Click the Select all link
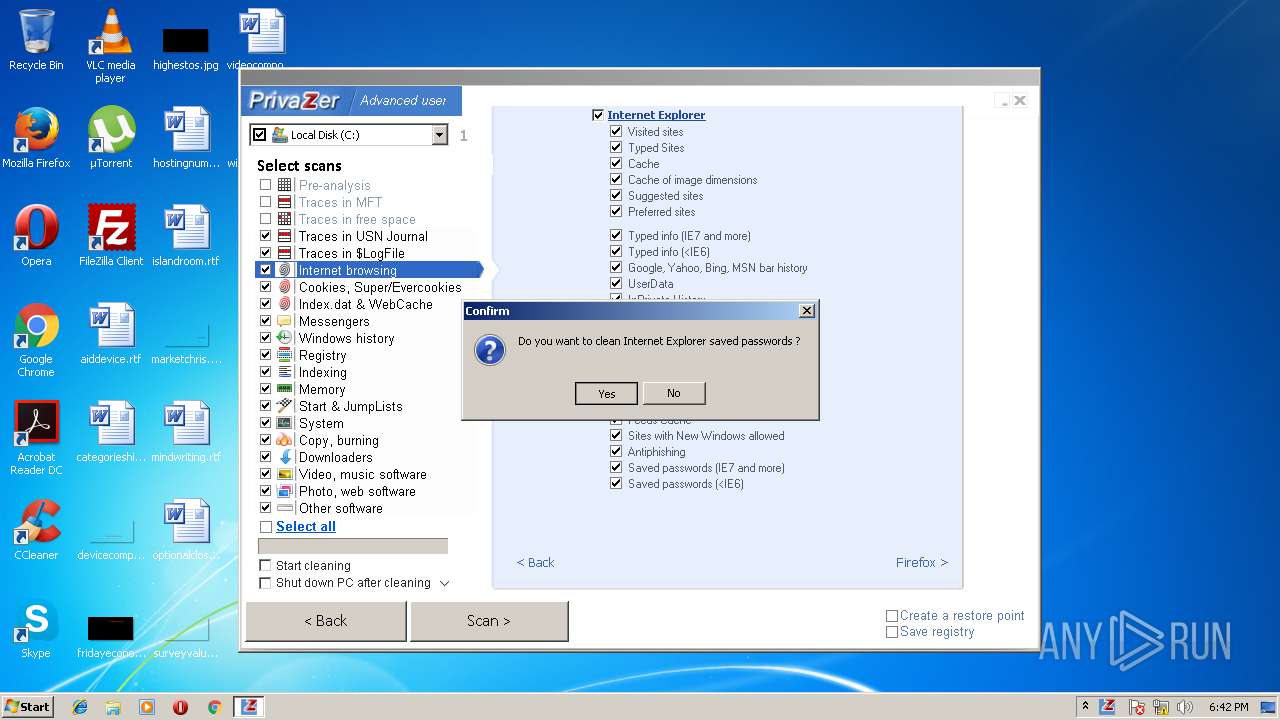Image resolution: width=1280 pixels, height=720 pixels. coord(305,526)
